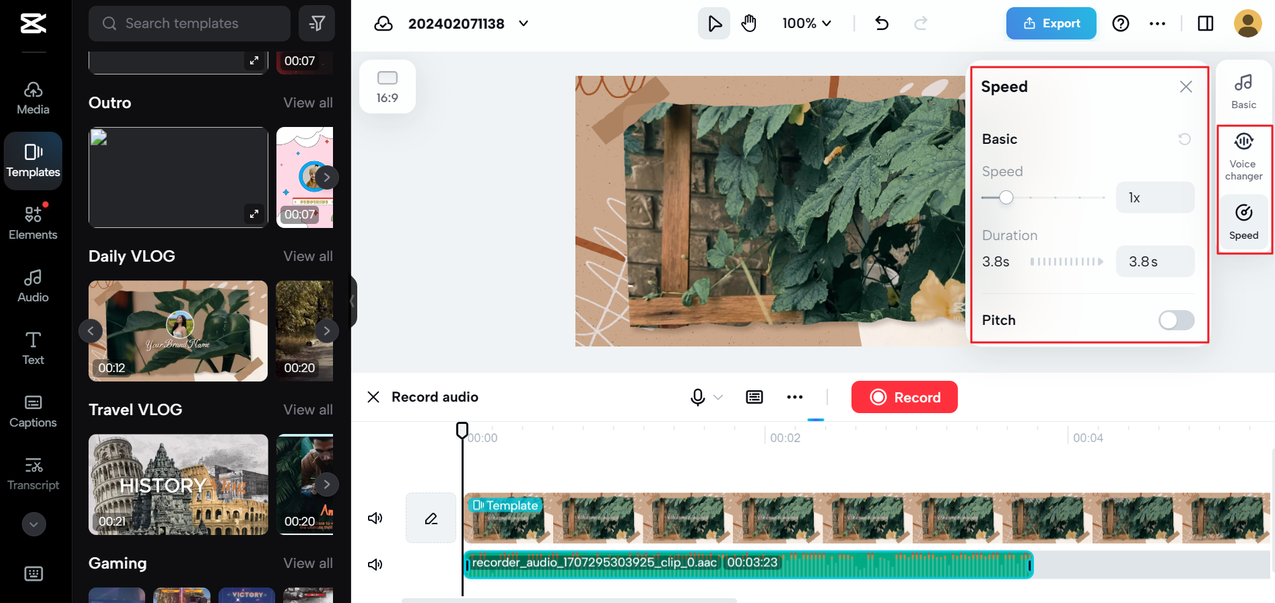Click the 3.8s duration input field
Image resolution: width=1275 pixels, height=603 pixels.
pos(1155,261)
